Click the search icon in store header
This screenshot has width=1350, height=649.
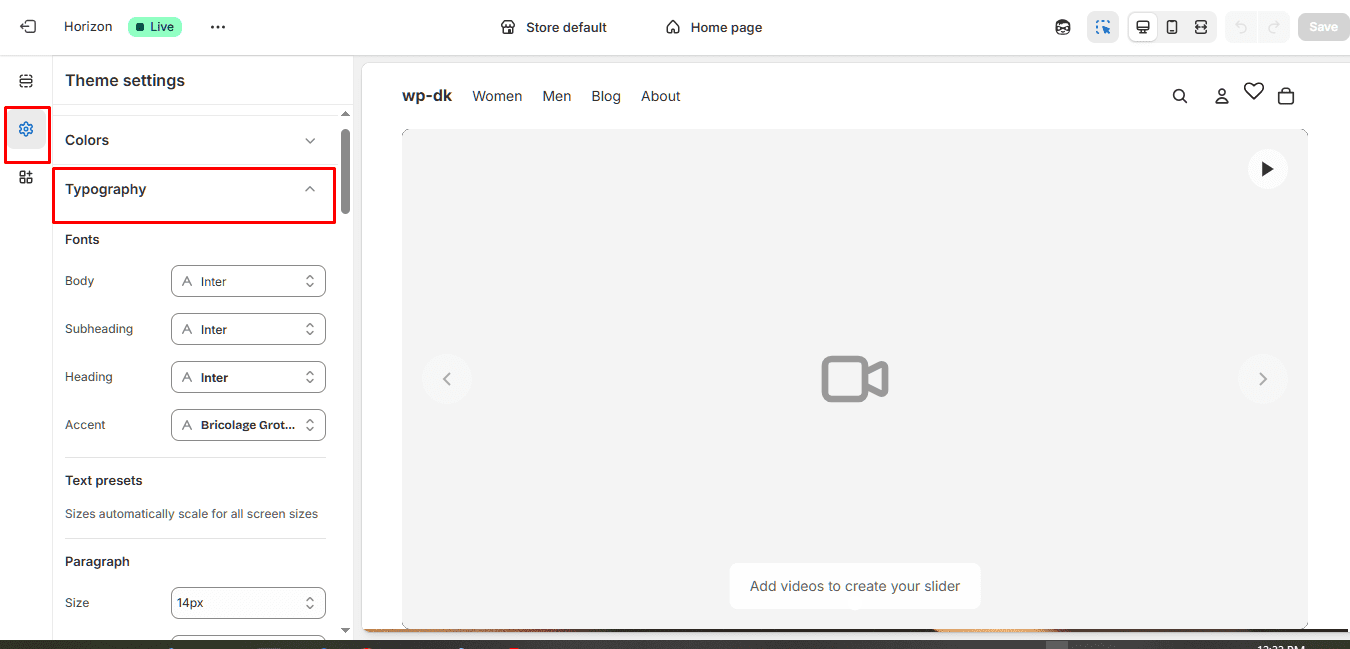1180,96
